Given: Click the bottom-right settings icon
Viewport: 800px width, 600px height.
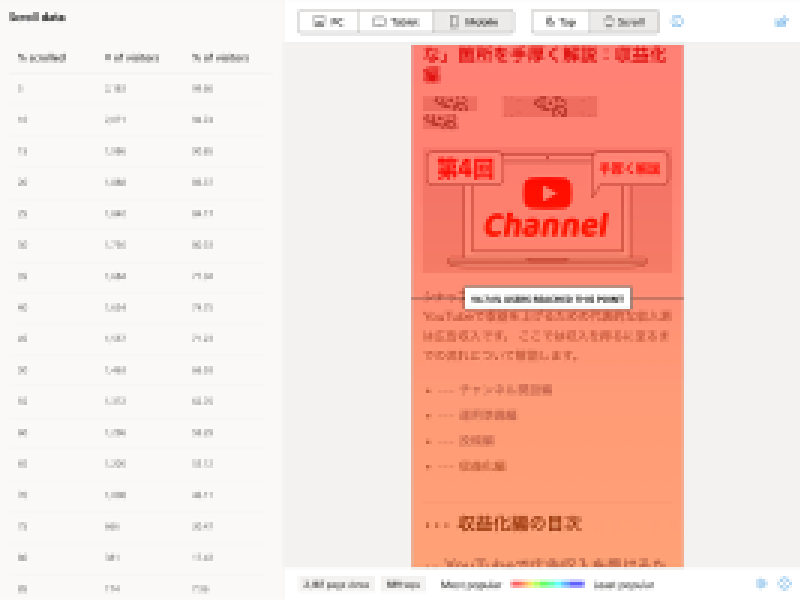Looking at the screenshot, I should 784,584.
